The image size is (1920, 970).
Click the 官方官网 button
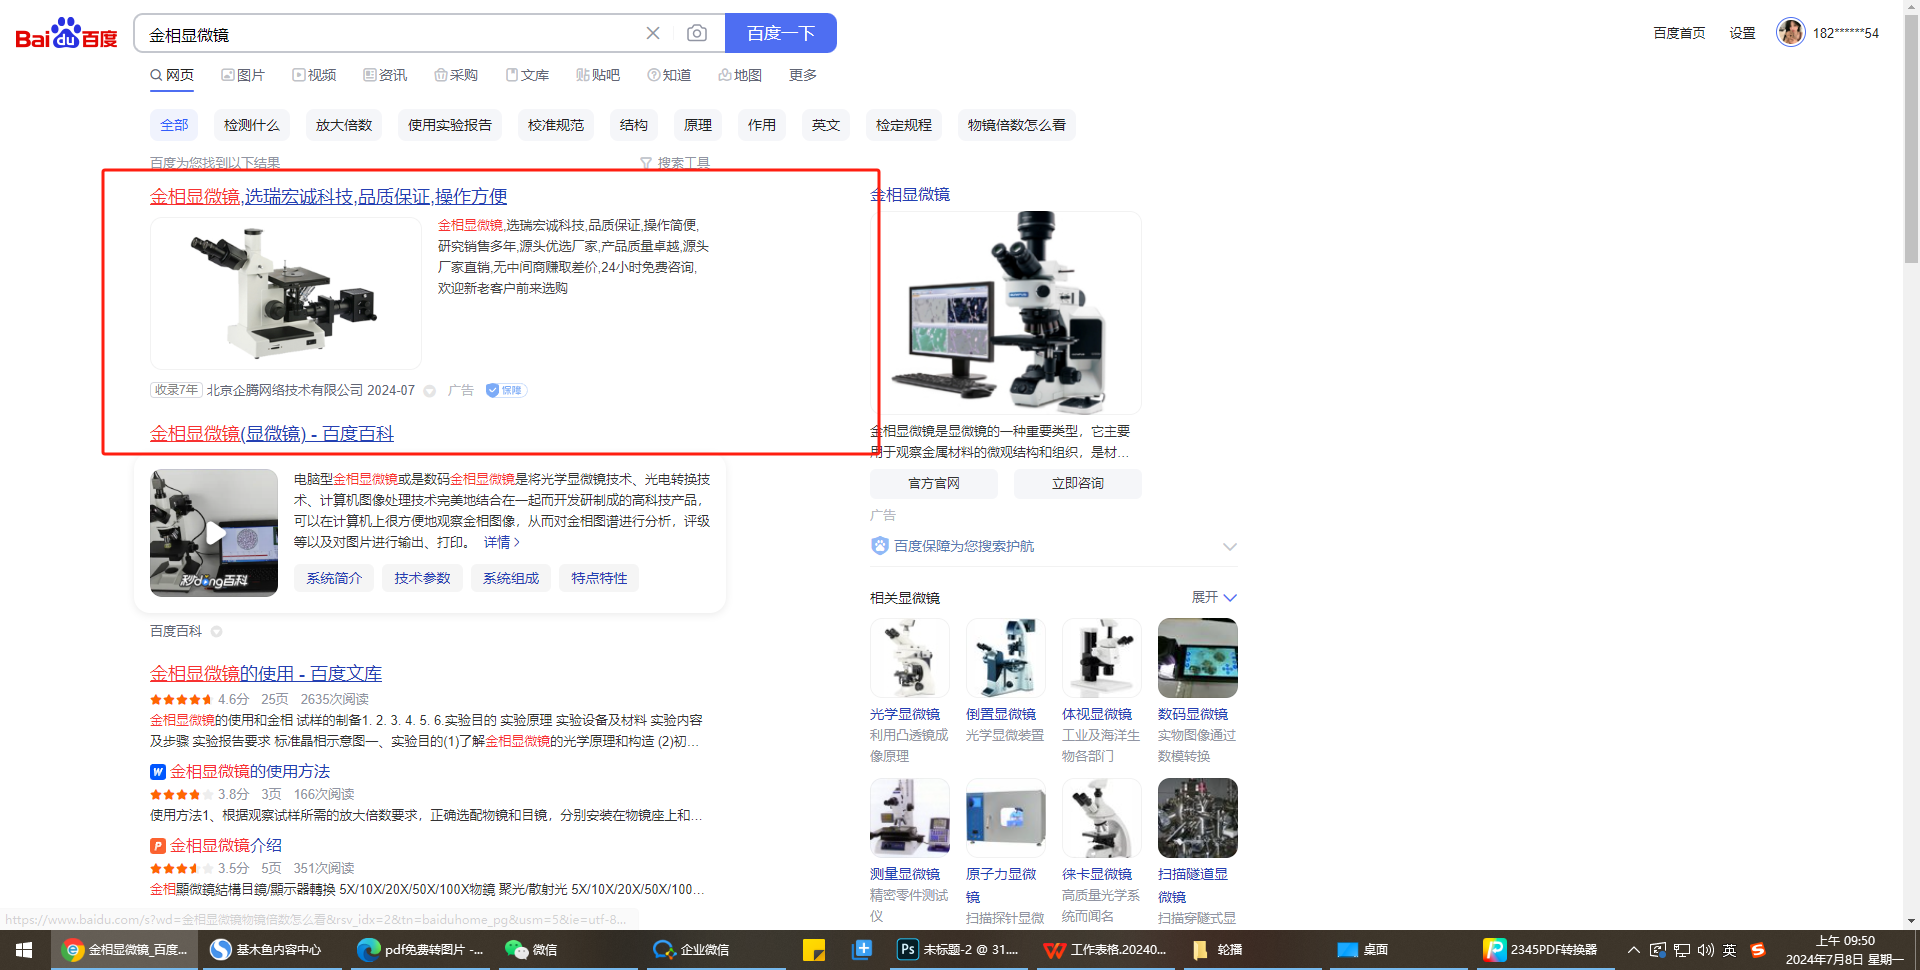(934, 483)
